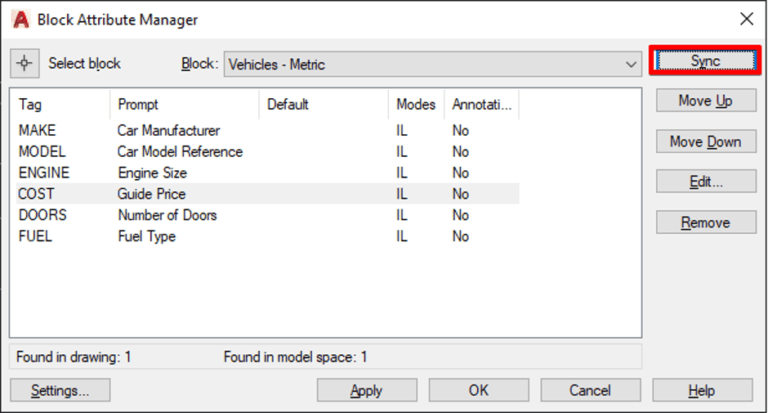Screen dimensions: 768x413
Task: Click the Apply button
Action: pyautogui.click(x=367, y=390)
